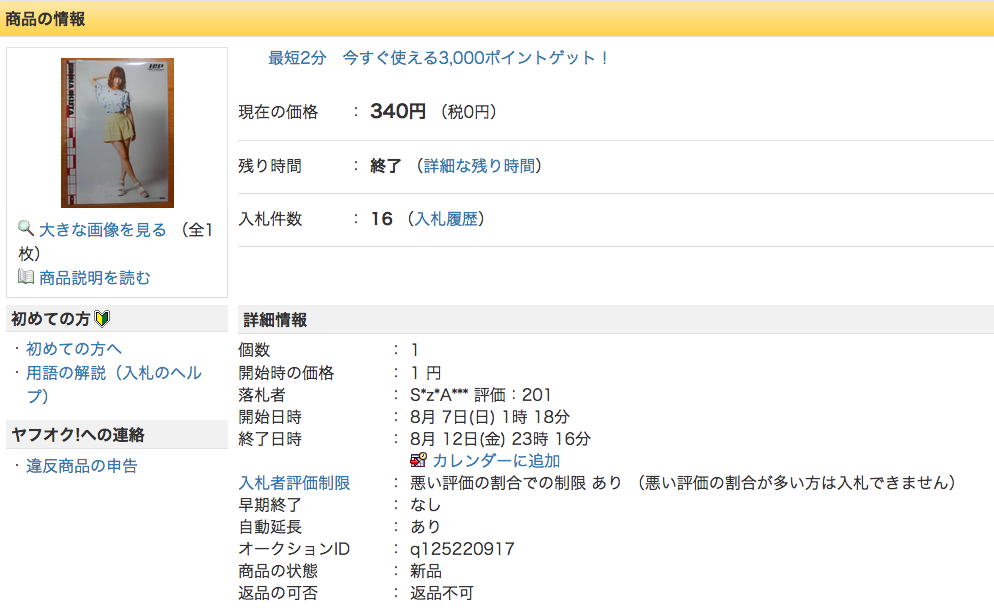Click the winning bidder name S*z*A***
This screenshot has height=610, width=994.
tap(440, 395)
